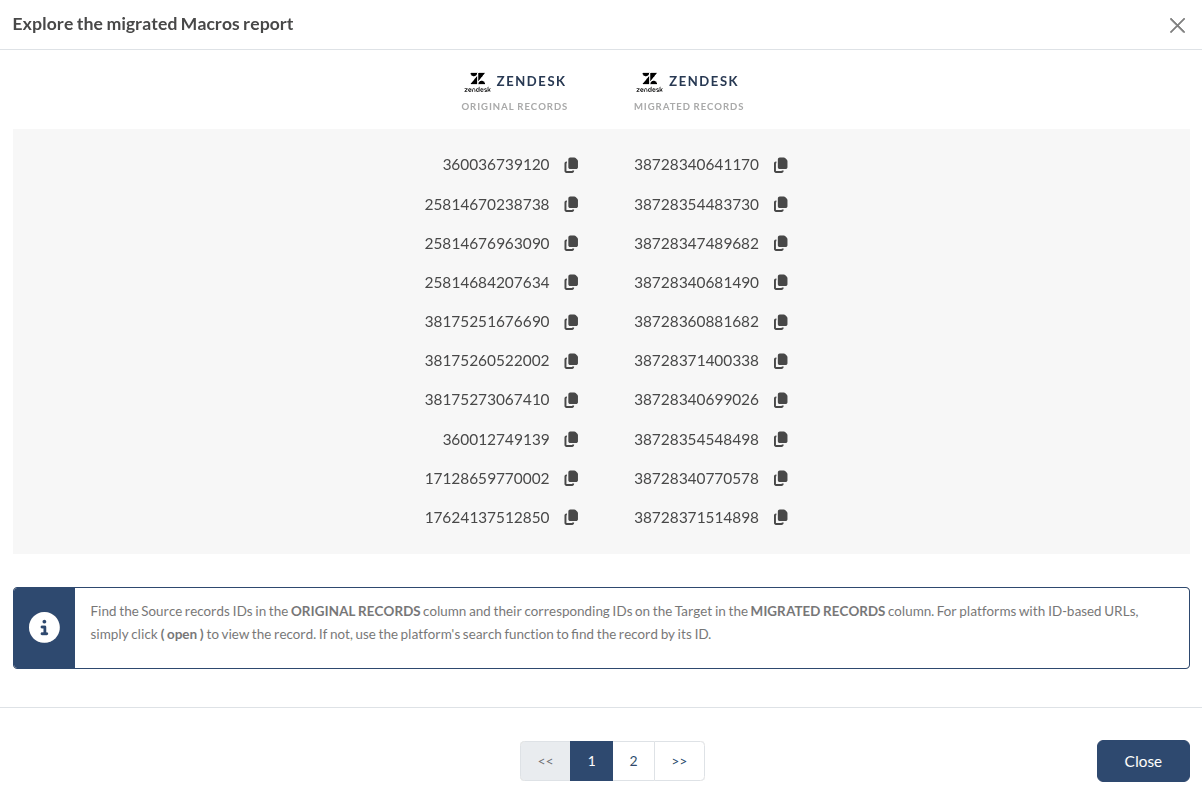Copy migrated record ID 38728340699026

click(781, 400)
